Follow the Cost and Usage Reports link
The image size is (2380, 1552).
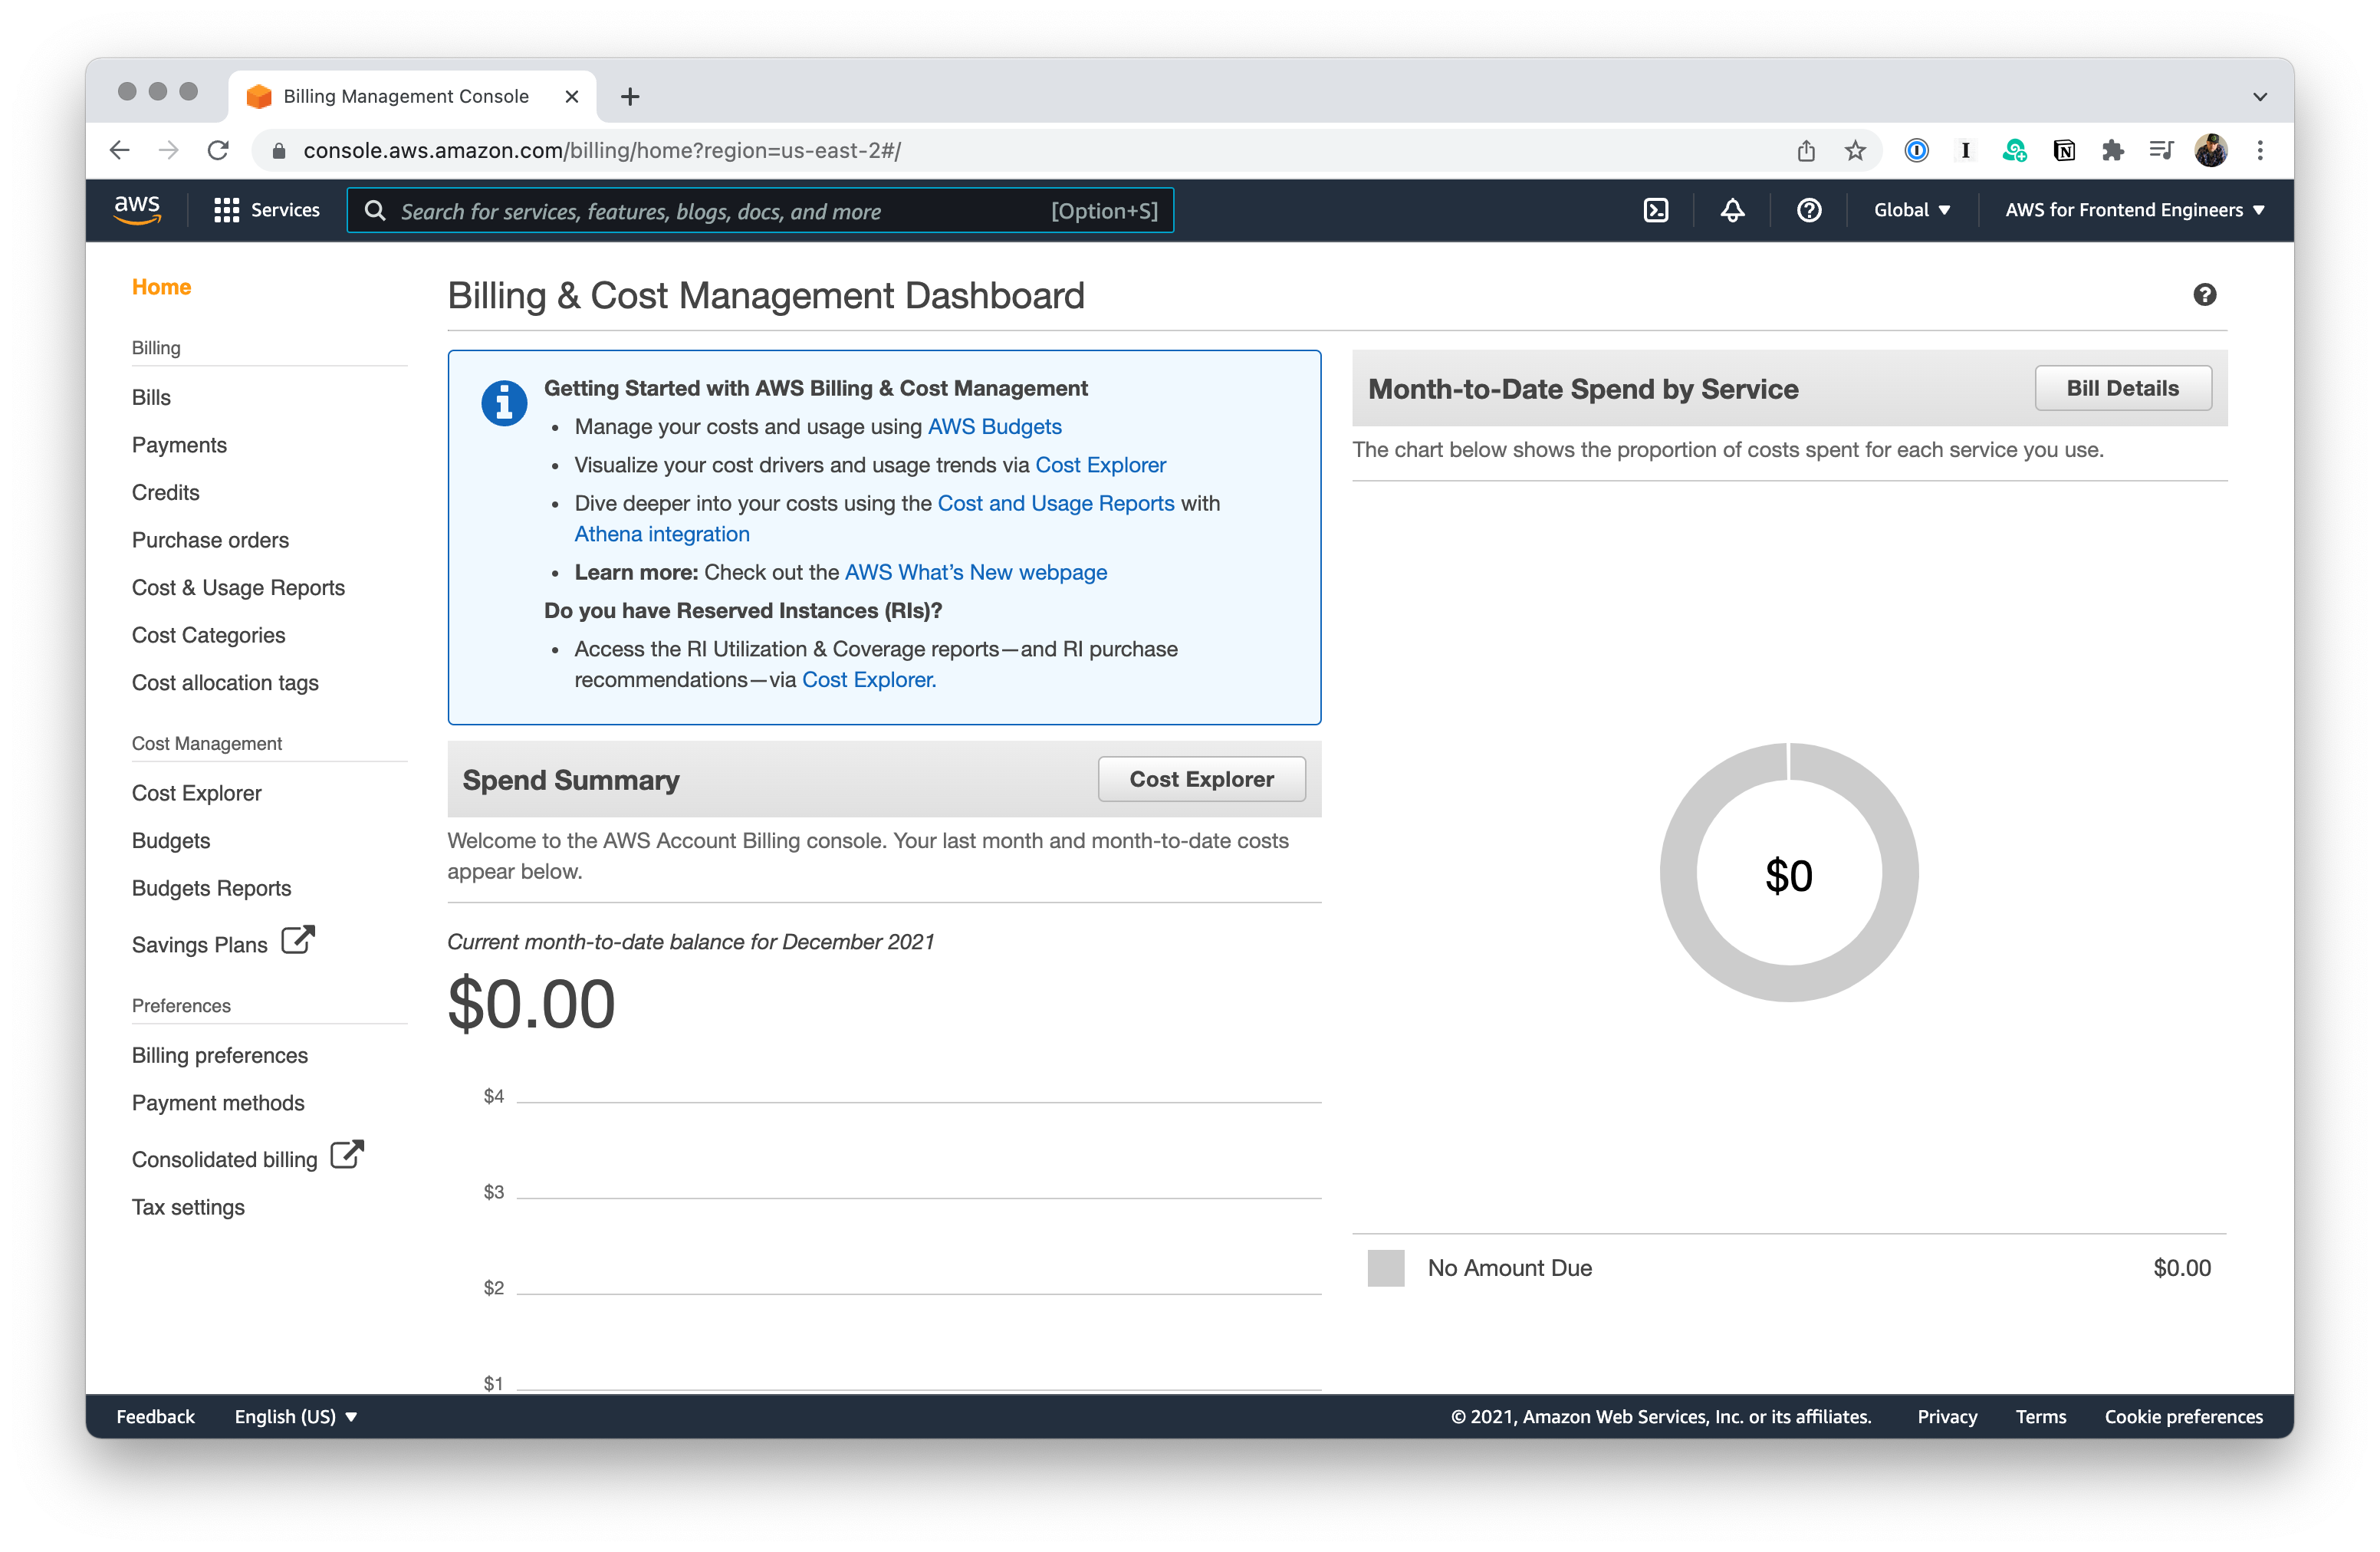tap(1055, 503)
